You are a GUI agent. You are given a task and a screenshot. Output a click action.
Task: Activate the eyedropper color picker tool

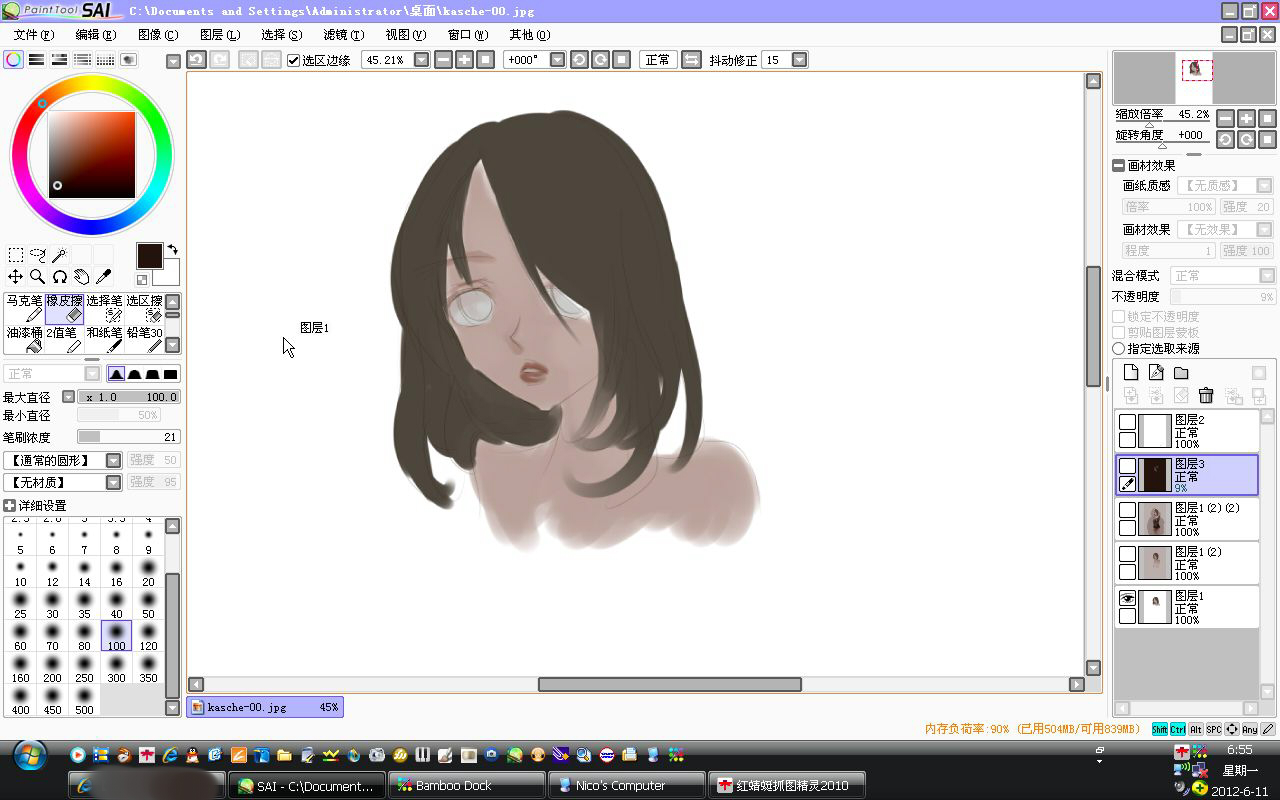click(104, 277)
